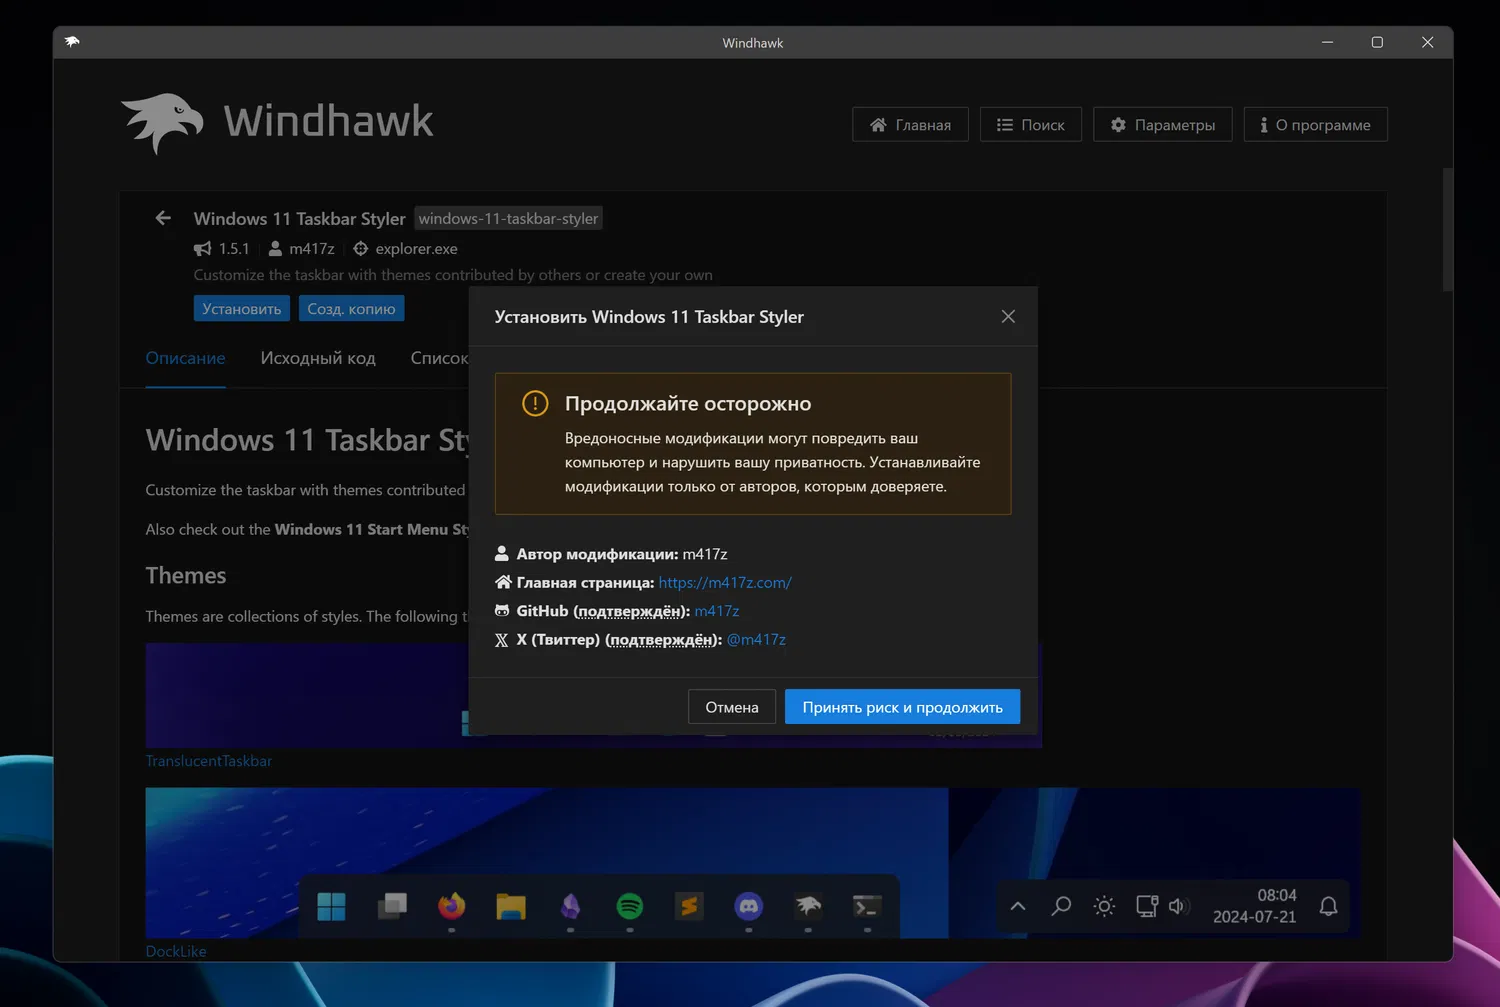
Task: Open the @m417z X (Твиттер) link
Action: coord(756,639)
